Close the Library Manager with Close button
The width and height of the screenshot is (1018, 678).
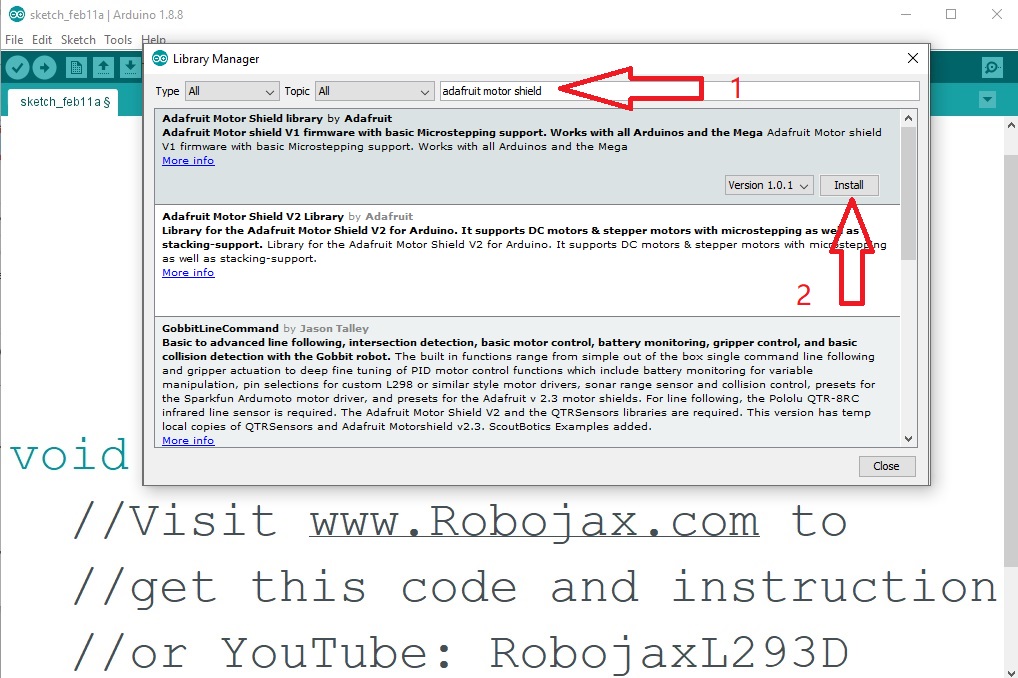[886, 466]
